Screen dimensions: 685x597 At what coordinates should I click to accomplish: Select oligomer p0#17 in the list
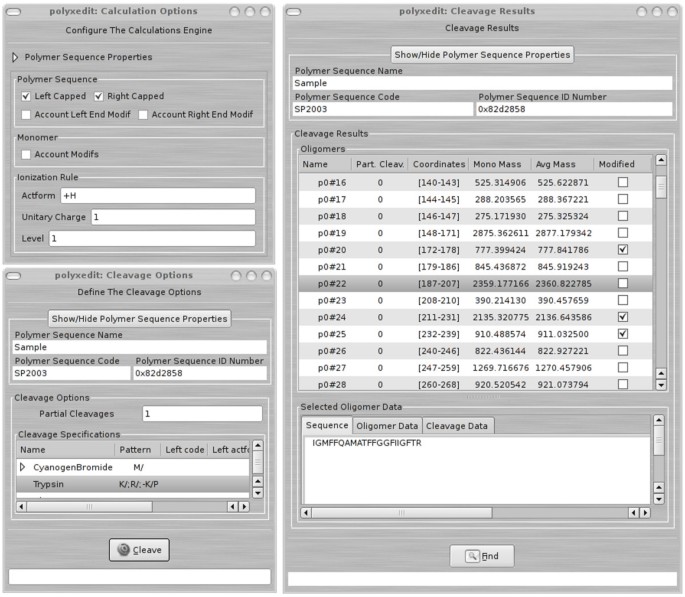[x=475, y=199]
